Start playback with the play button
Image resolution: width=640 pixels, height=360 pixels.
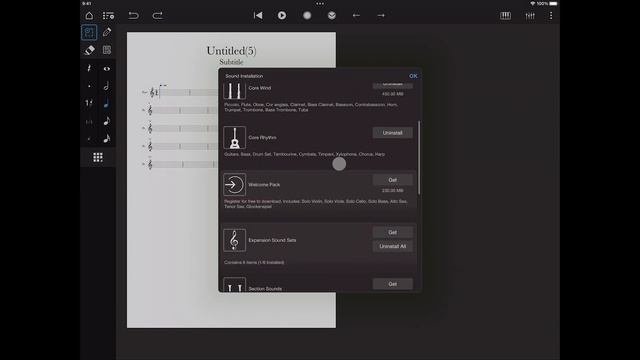point(282,16)
